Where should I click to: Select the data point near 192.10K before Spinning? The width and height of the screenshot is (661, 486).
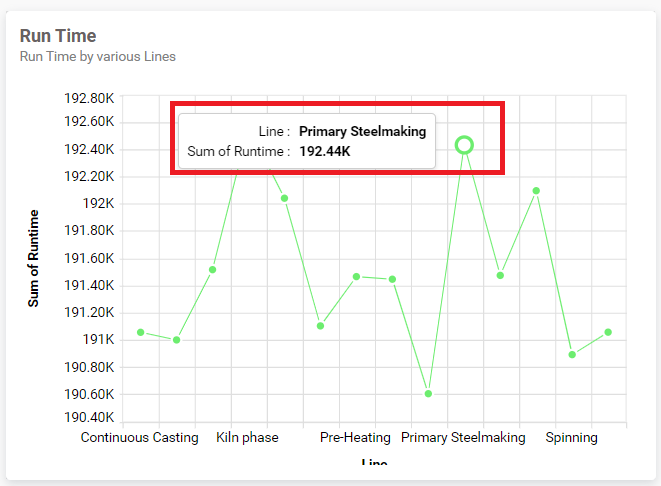click(x=536, y=191)
